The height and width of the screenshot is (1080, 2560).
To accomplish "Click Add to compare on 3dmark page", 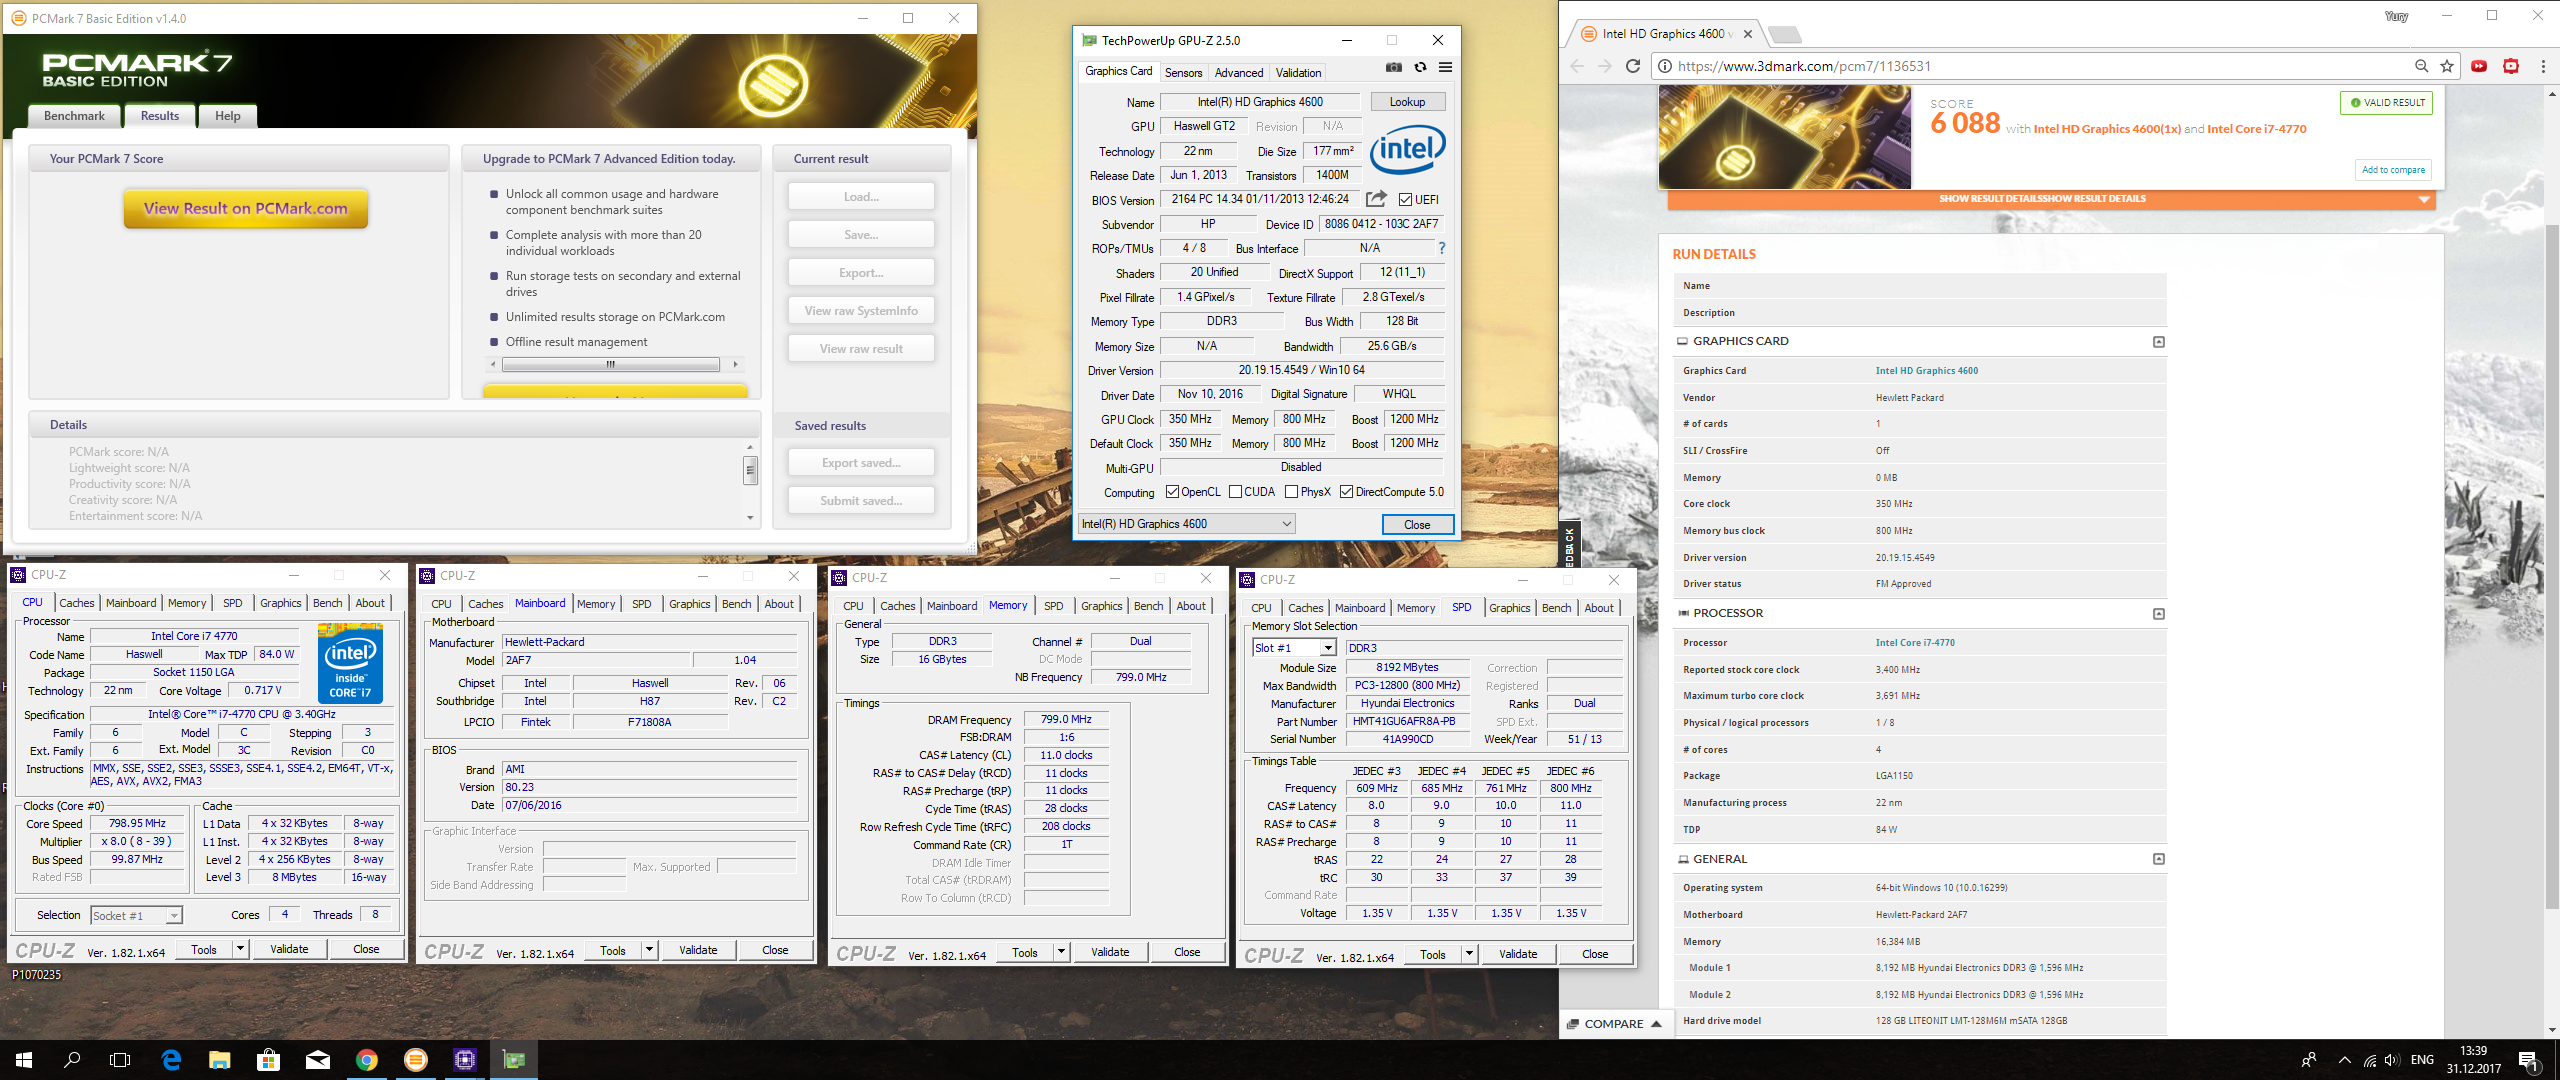I will [x=2393, y=170].
